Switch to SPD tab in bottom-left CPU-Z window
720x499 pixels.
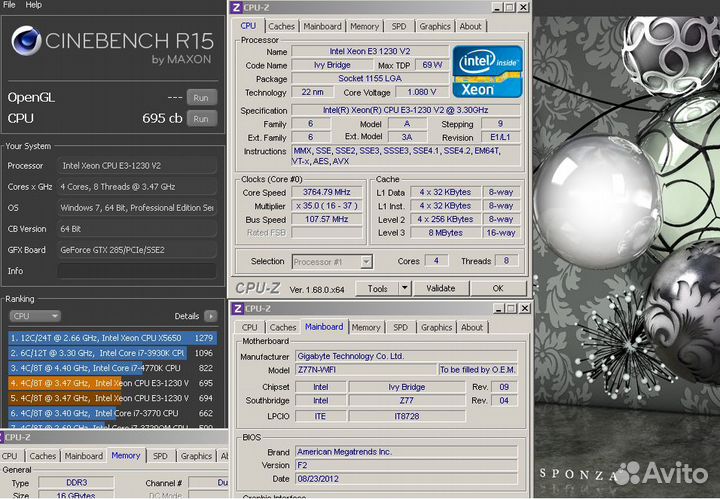[160, 456]
